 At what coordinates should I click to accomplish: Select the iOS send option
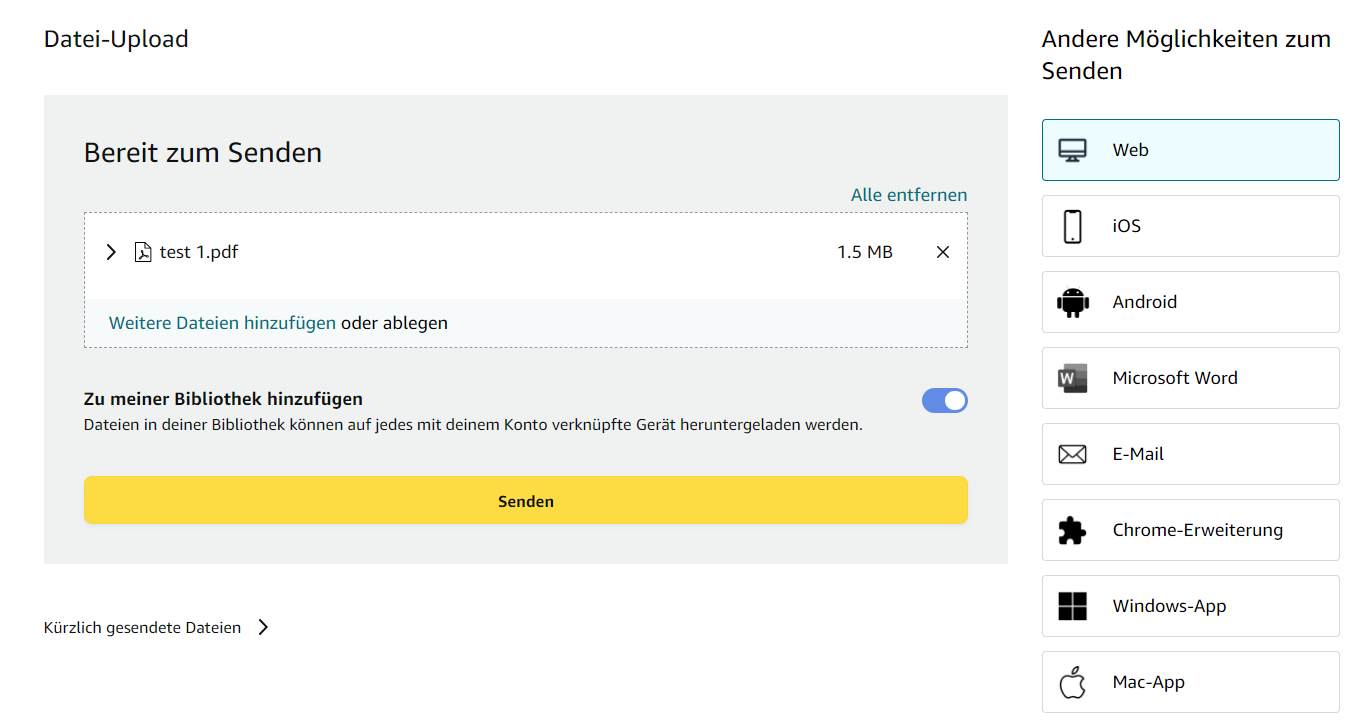pyautogui.click(x=1190, y=226)
